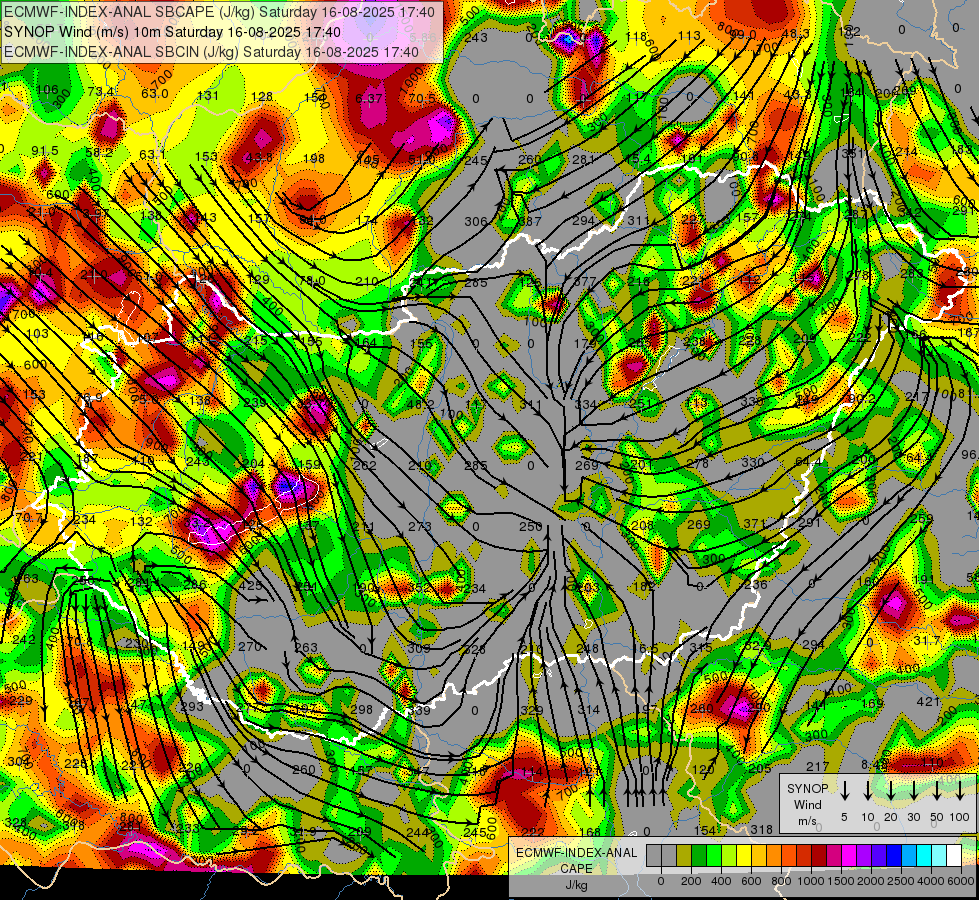Screen dimensions: 979x900
Task: Click the 1500 tick label on CAPE scale
Action: 841,881
